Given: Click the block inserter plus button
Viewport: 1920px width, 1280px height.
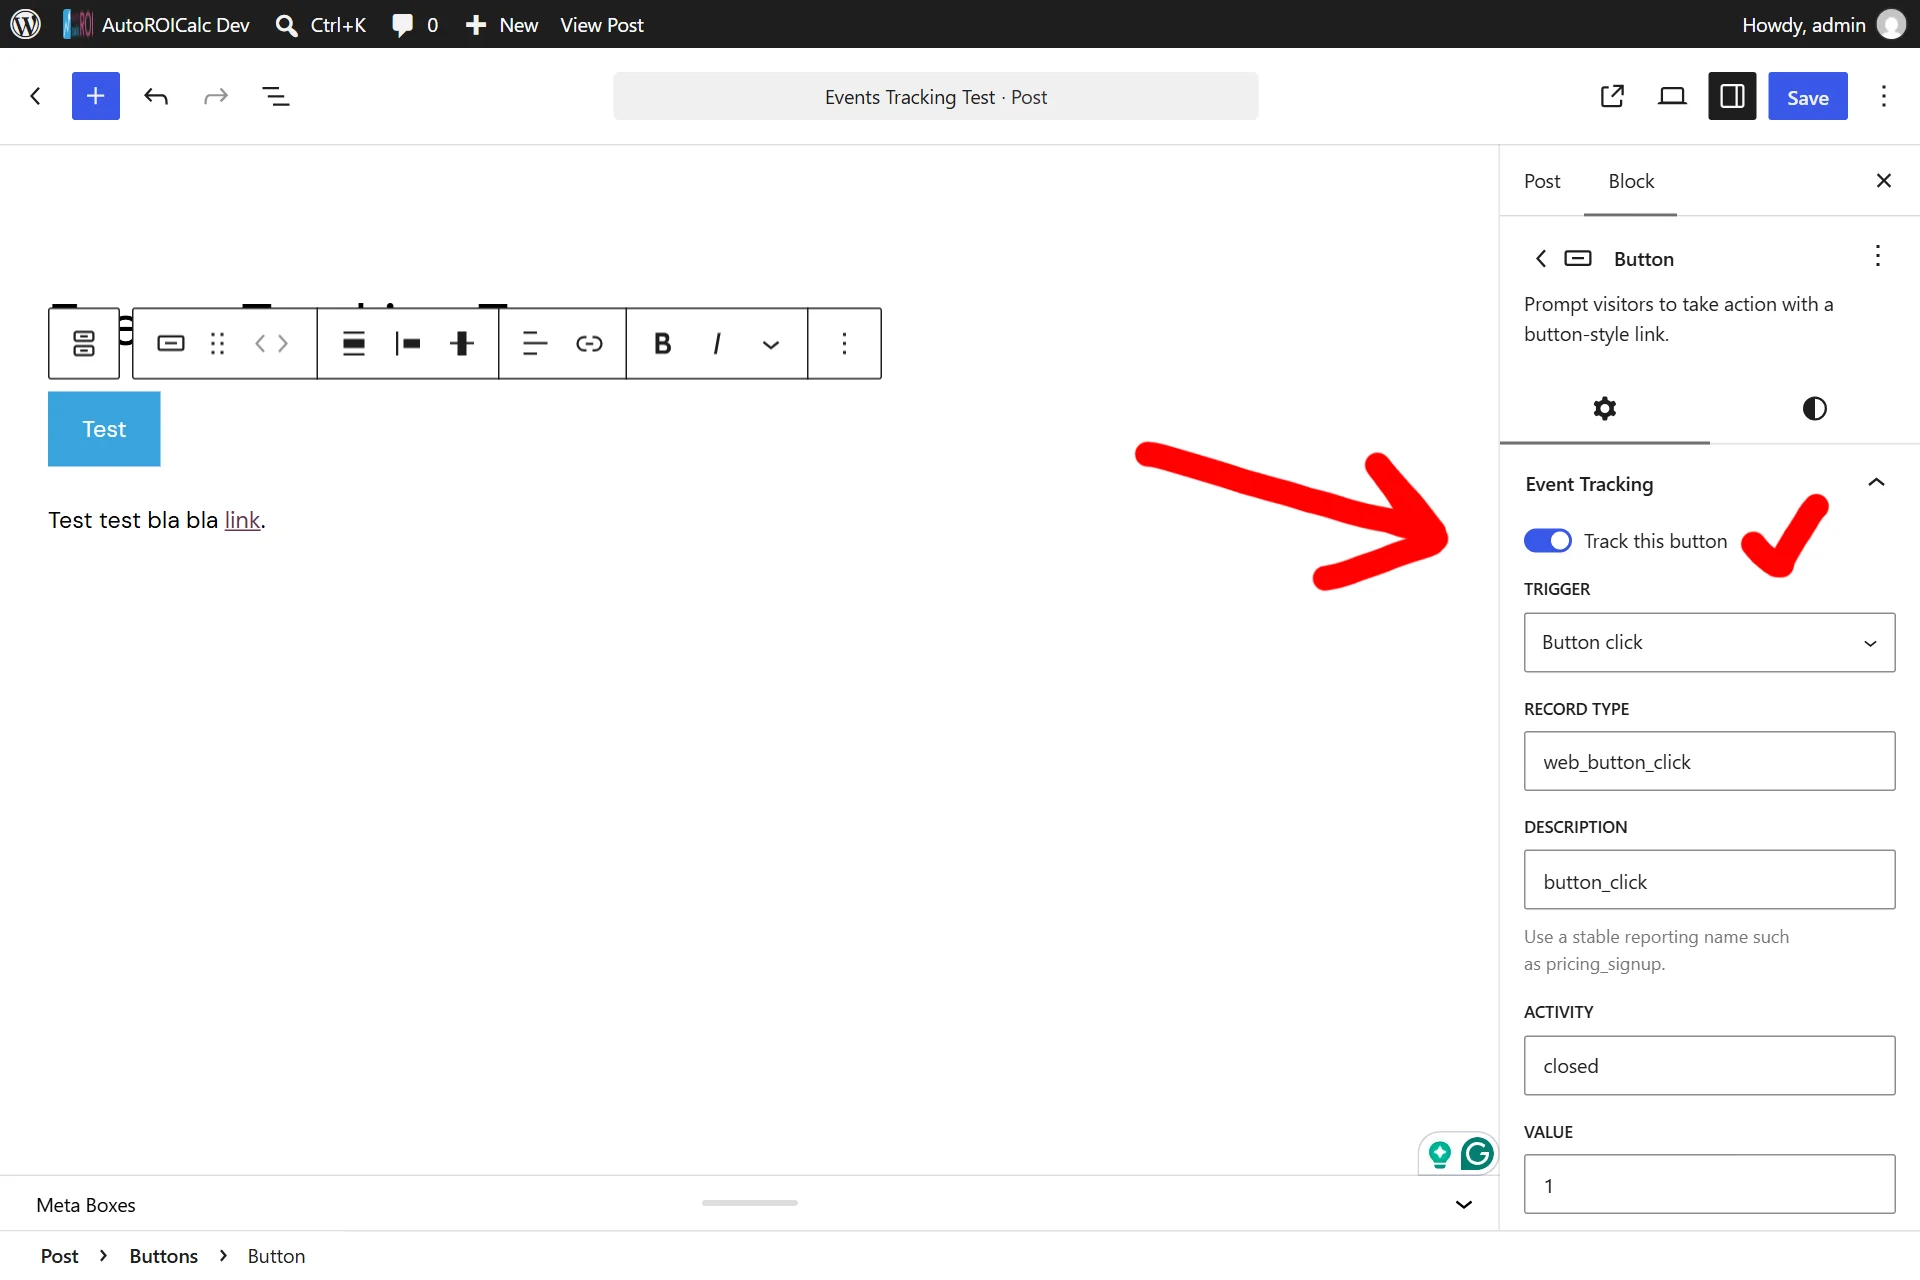Looking at the screenshot, I should (x=96, y=96).
